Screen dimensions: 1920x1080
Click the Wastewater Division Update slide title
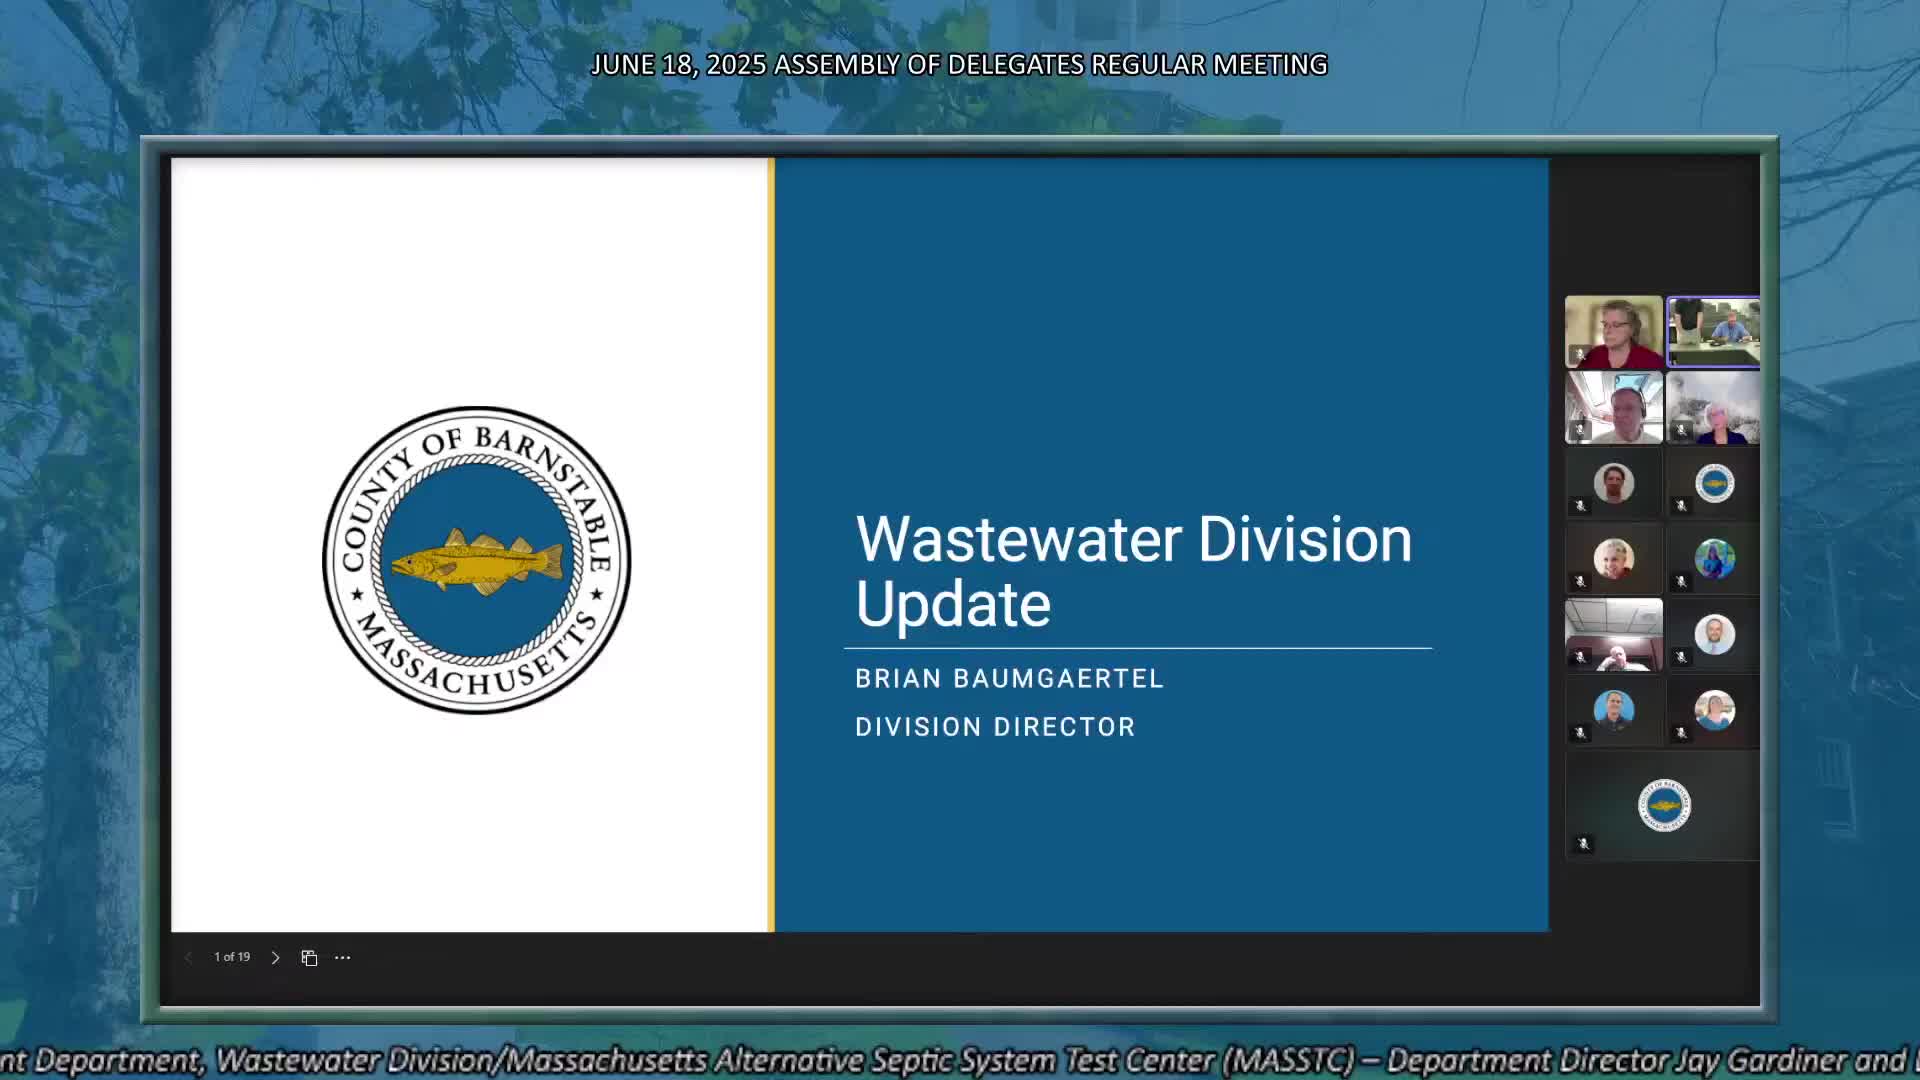[x=1132, y=571]
